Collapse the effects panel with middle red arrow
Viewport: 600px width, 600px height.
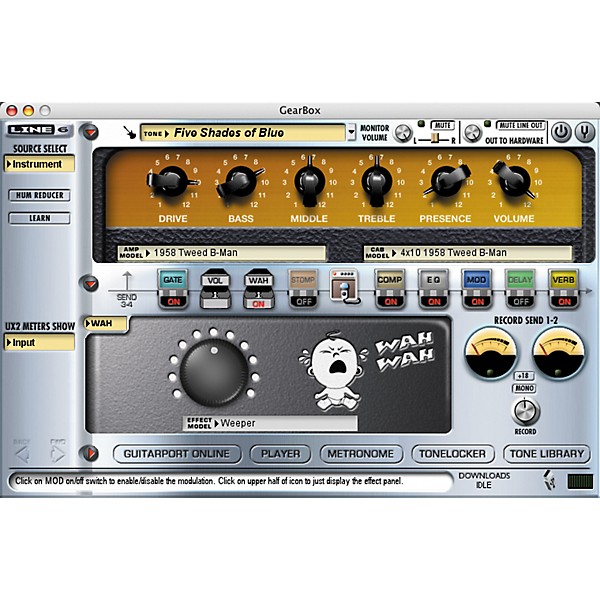[90, 284]
